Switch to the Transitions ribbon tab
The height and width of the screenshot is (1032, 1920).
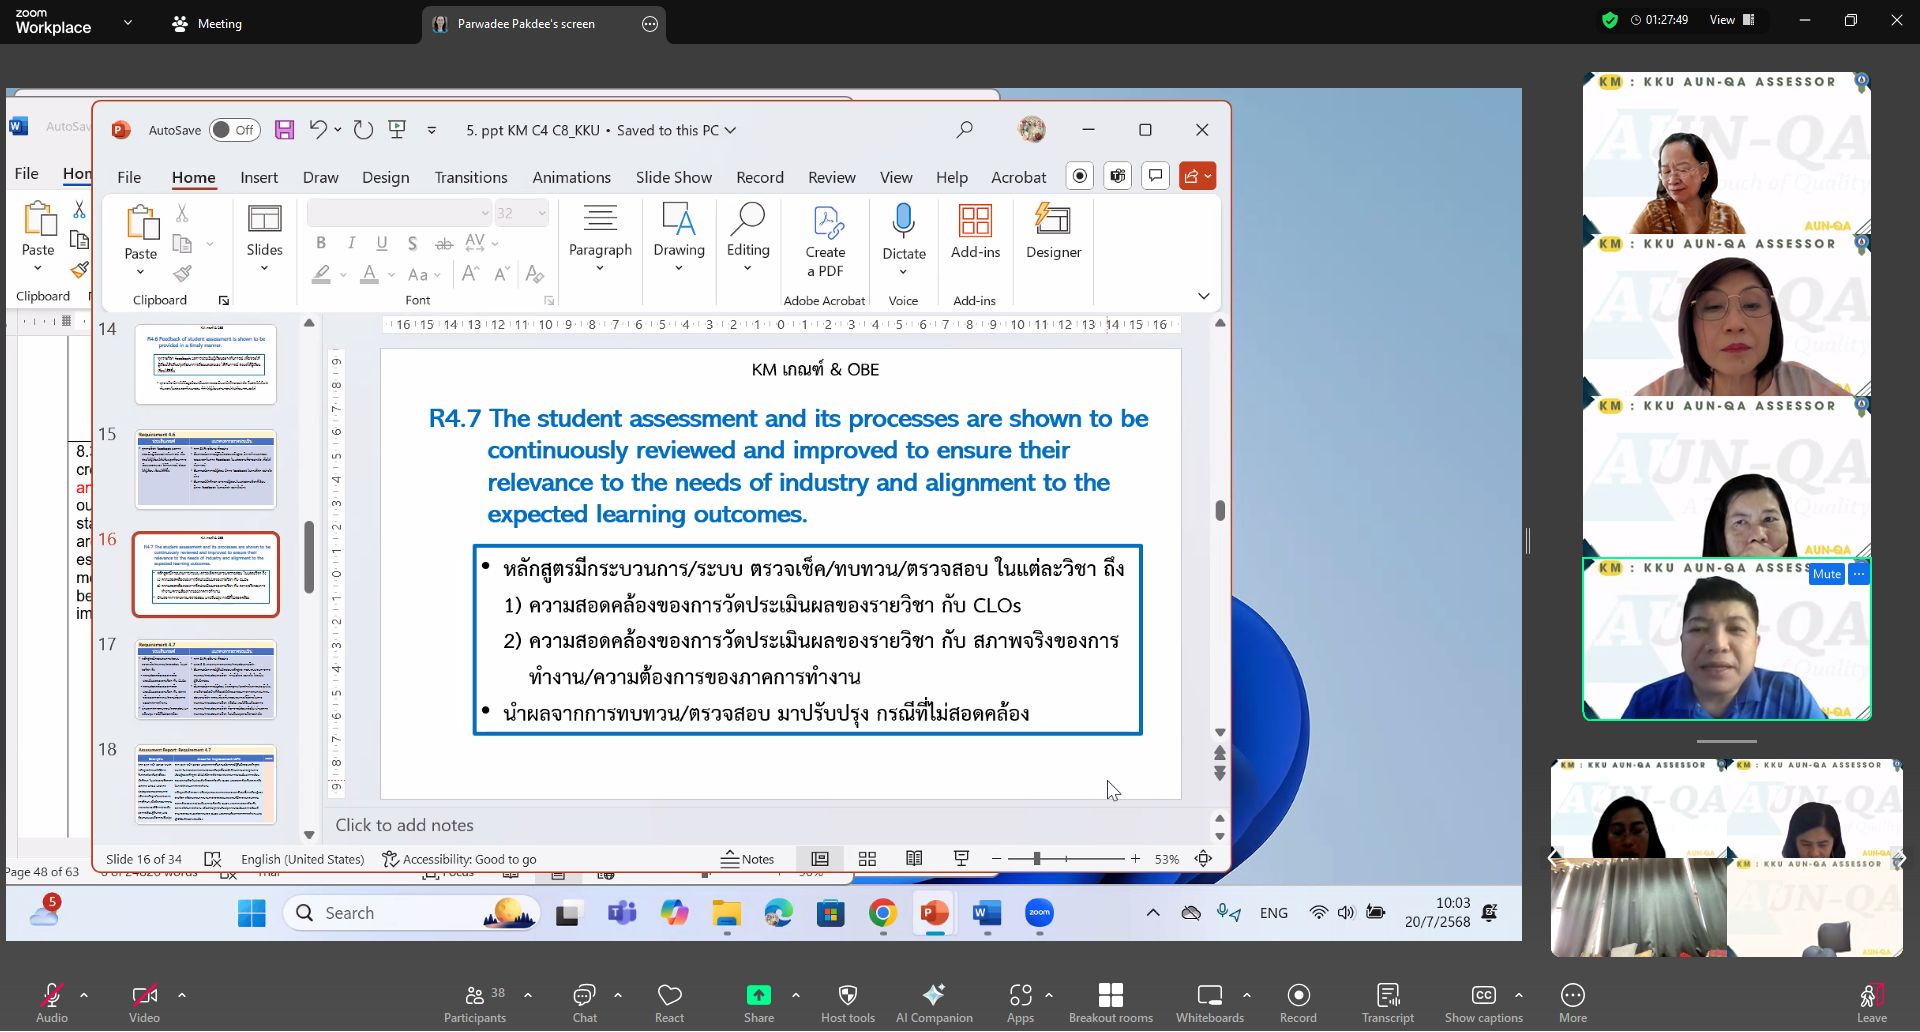click(470, 177)
